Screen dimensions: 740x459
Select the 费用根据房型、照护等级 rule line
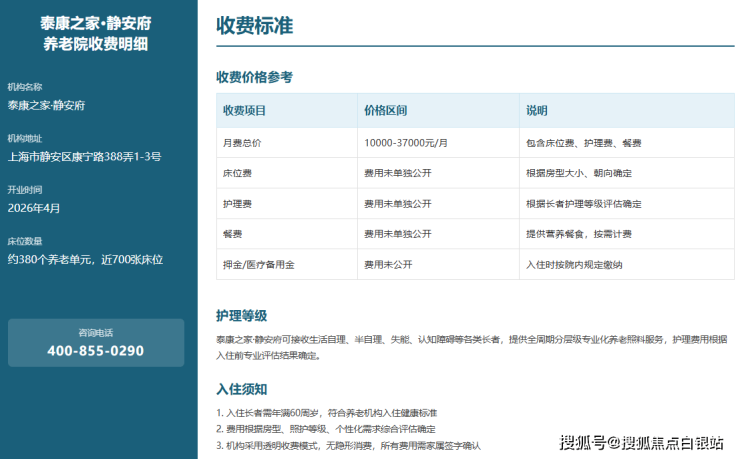[326, 429]
